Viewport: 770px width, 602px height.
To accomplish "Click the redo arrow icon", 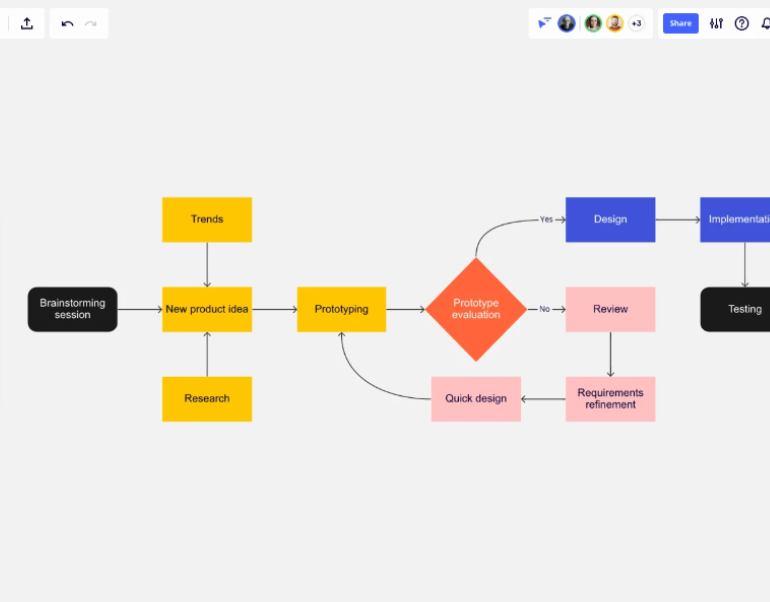I will 90,24.
